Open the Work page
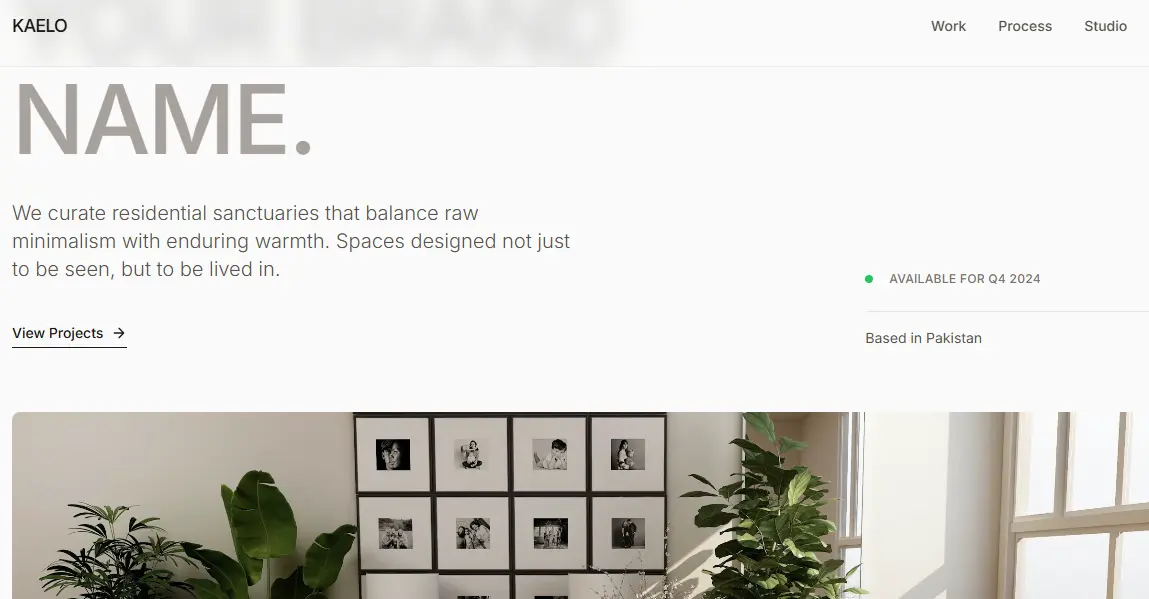Screen dimensions: 1149x599 (948, 26)
